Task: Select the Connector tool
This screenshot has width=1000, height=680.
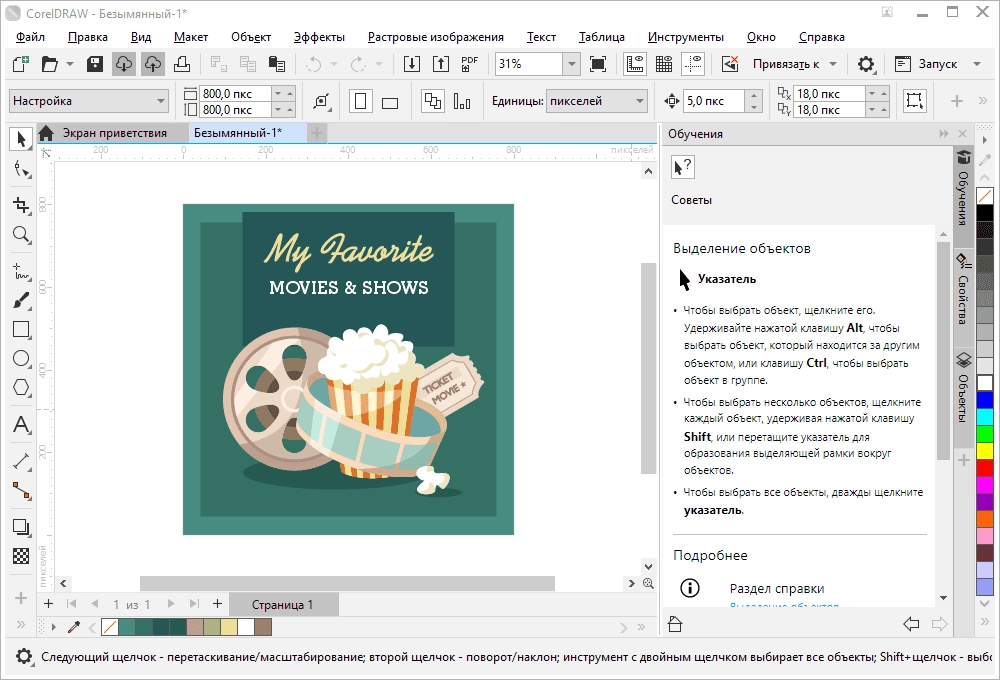Action: point(21,491)
